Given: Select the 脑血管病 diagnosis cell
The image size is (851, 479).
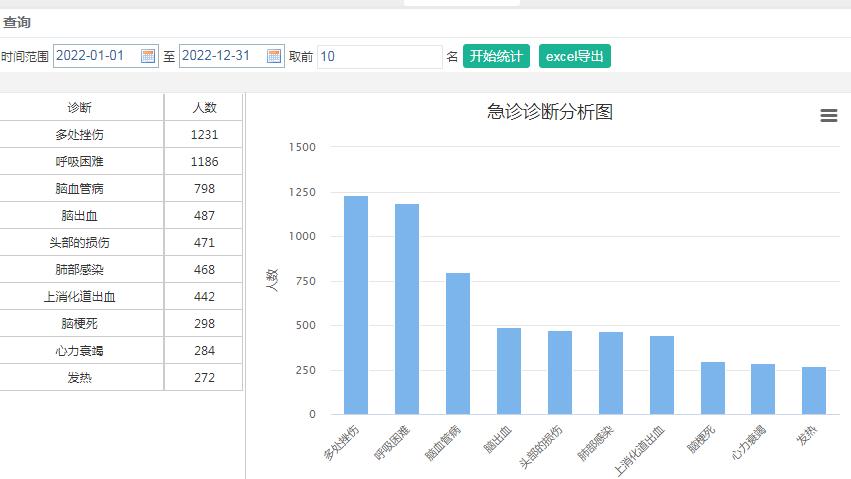Looking at the screenshot, I should 80,189.
